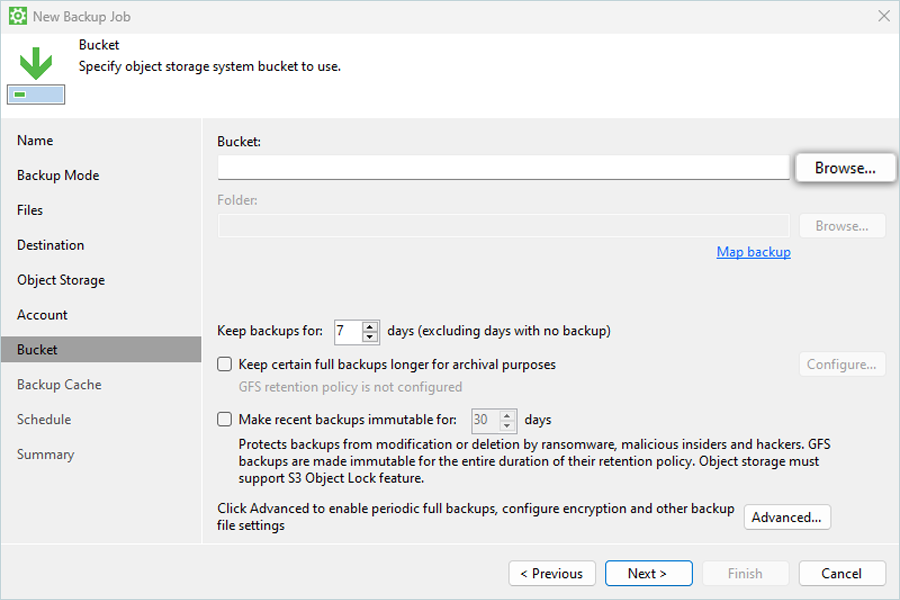This screenshot has width=900, height=600.
Task: Click the Keep backups days number field
Action: (x=348, y=331)
